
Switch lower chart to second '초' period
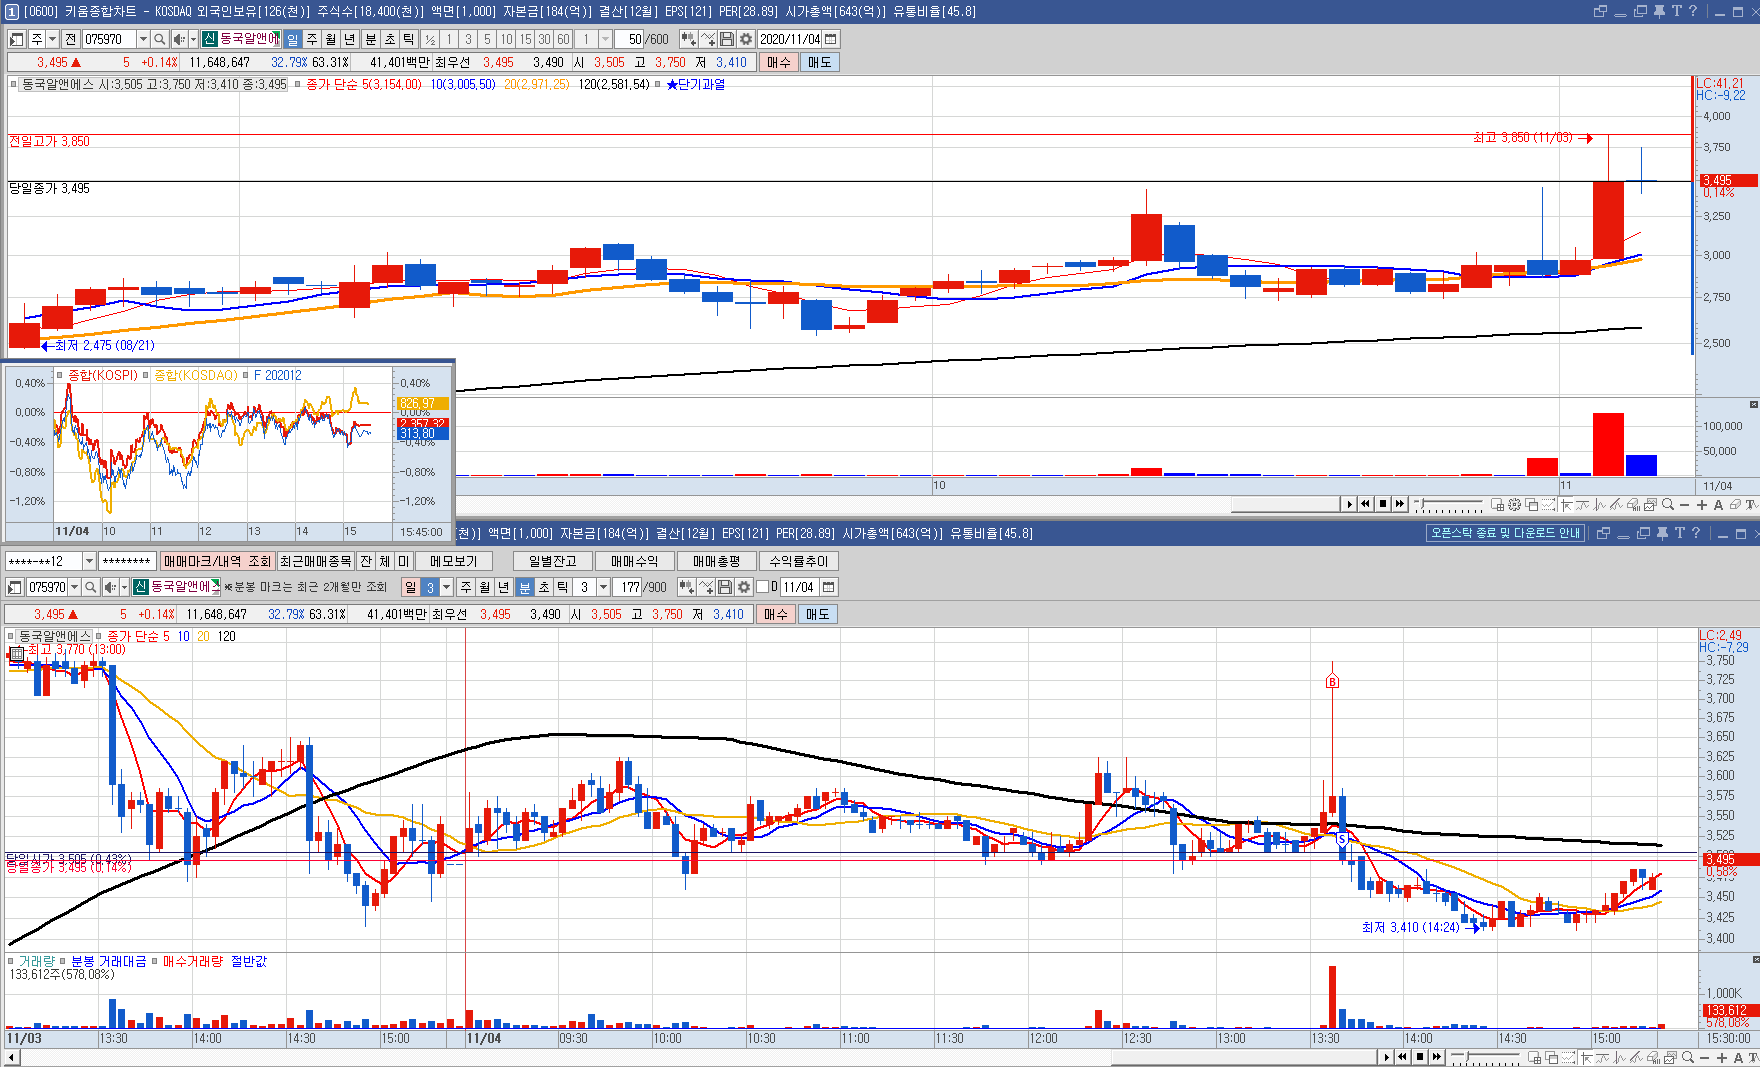544,587
